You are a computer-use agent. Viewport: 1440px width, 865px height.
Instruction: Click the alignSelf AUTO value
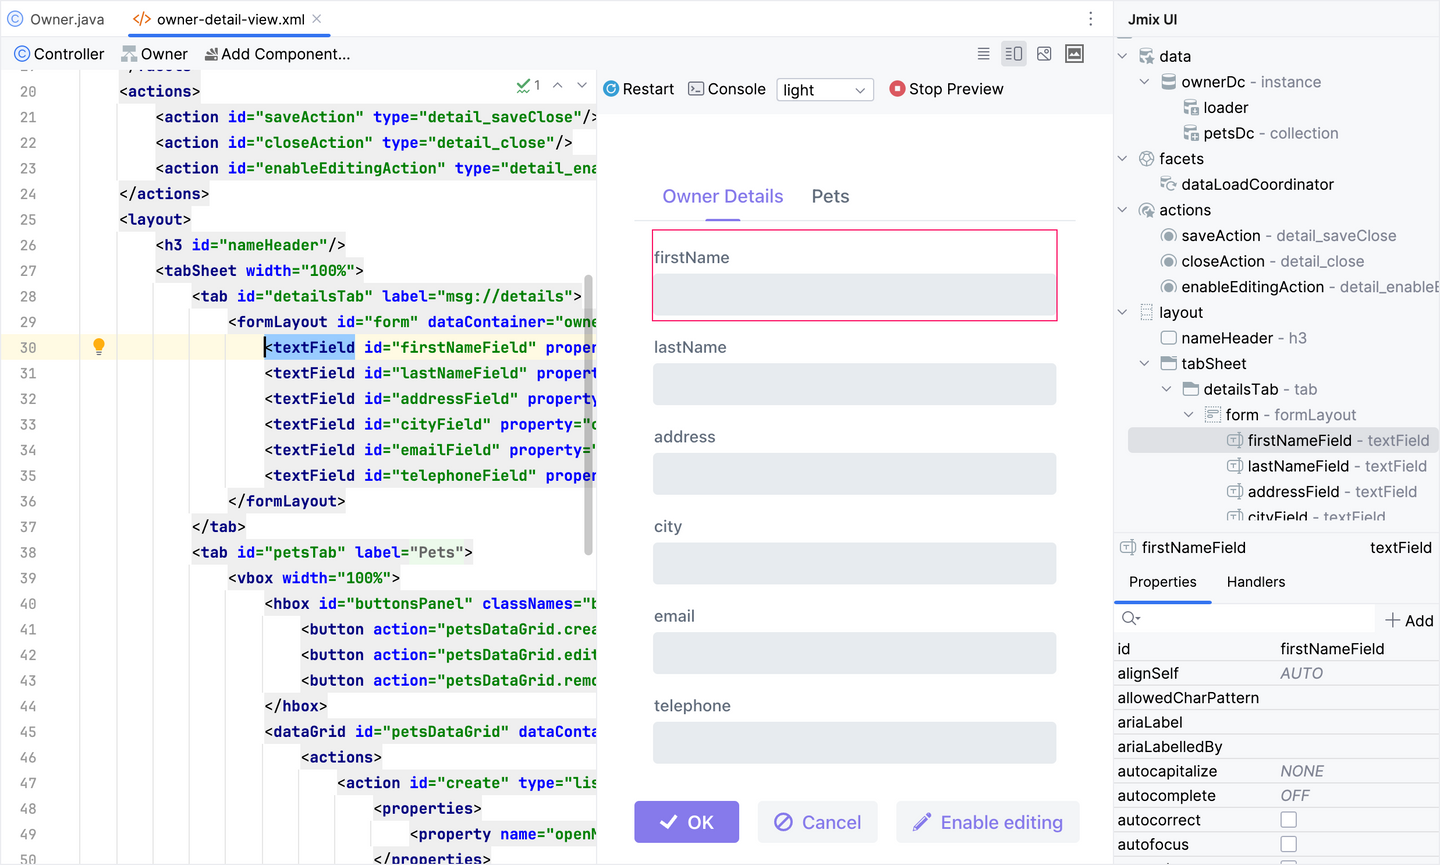[x=1301, y=674]
